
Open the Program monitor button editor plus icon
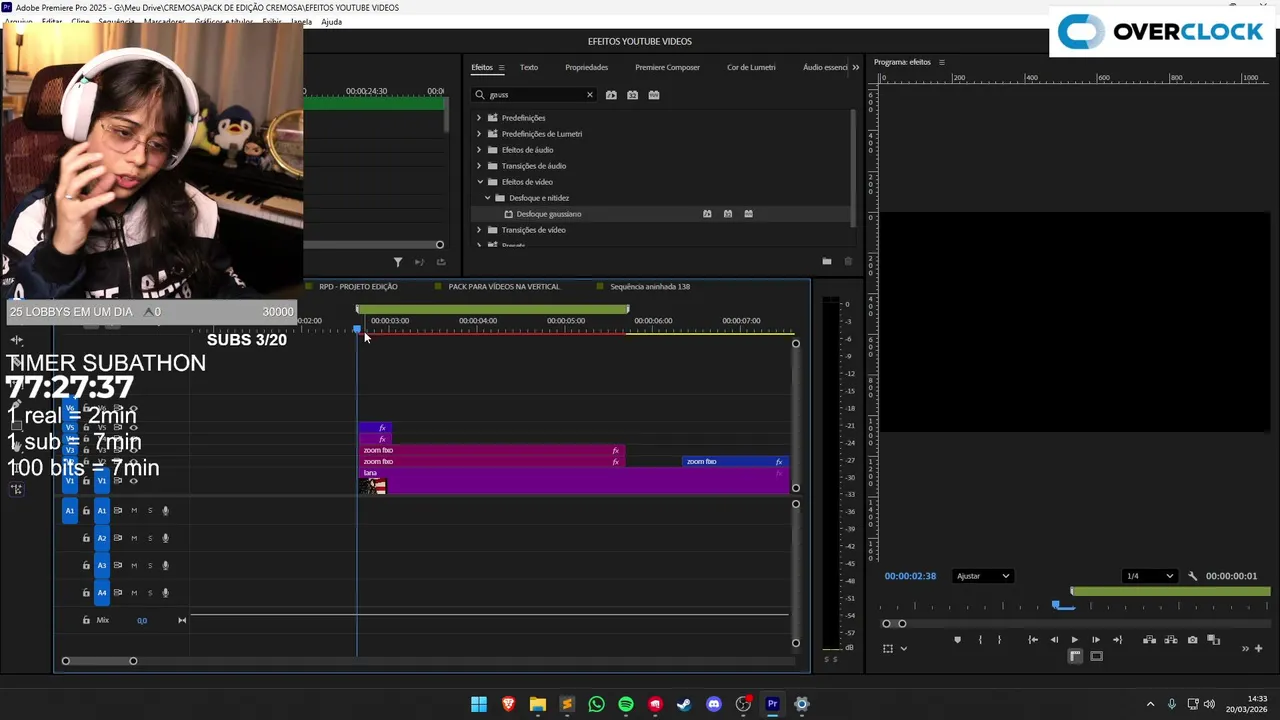coord(1258,648)
